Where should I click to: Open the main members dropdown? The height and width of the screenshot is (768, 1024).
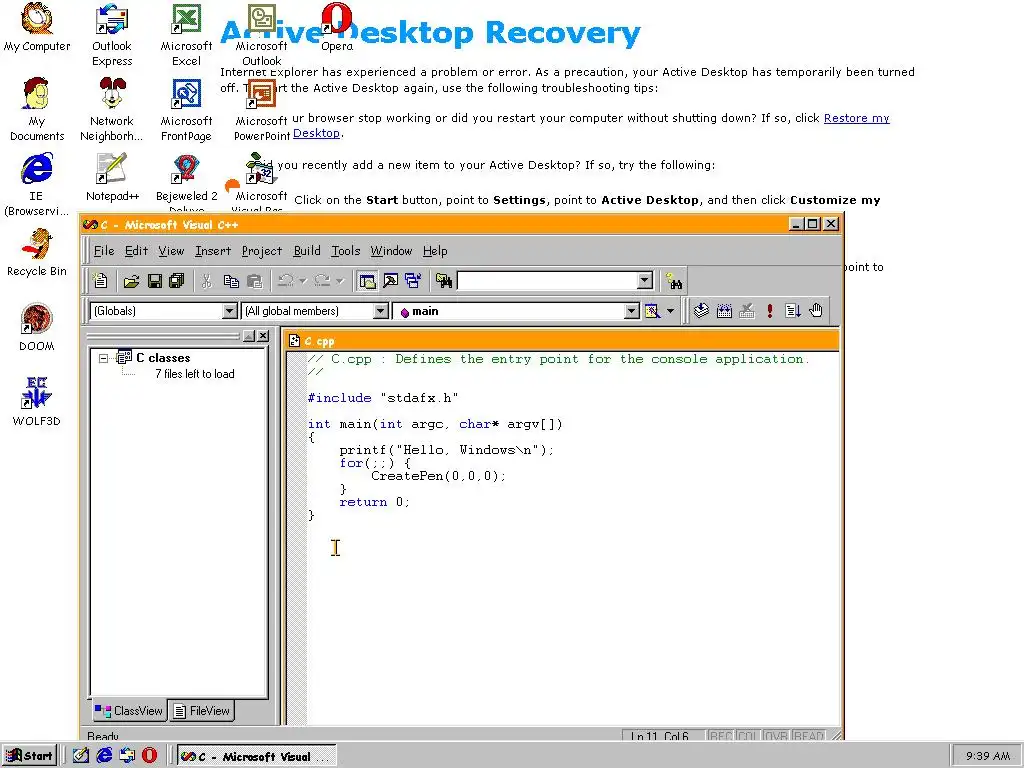(632, 311)
